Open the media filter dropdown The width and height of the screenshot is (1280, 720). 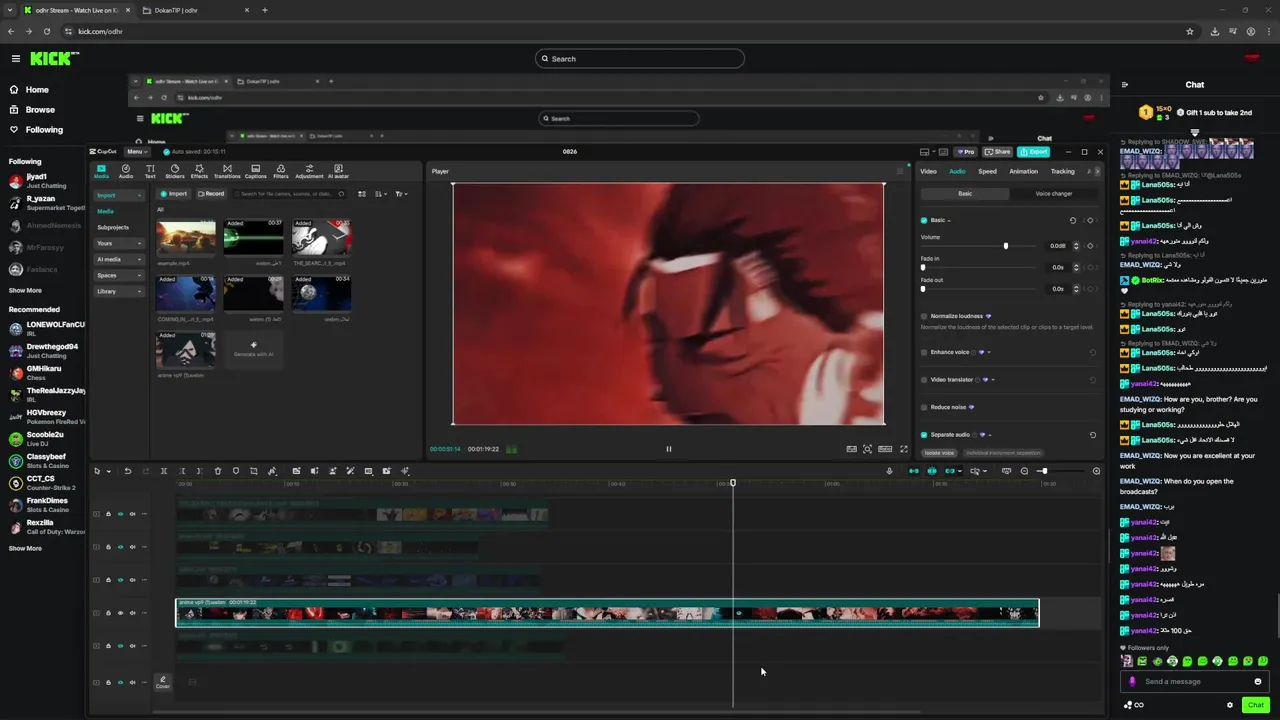[401, 194]
